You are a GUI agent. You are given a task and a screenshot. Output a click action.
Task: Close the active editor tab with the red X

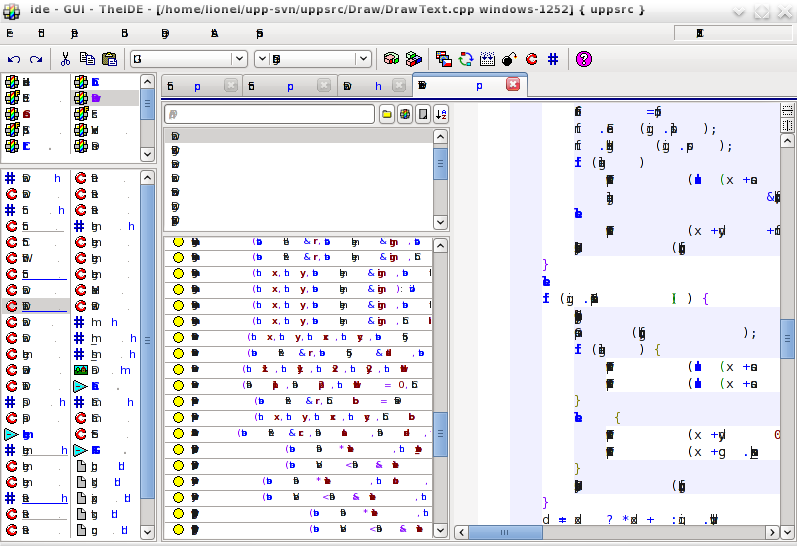pos(513,85)
